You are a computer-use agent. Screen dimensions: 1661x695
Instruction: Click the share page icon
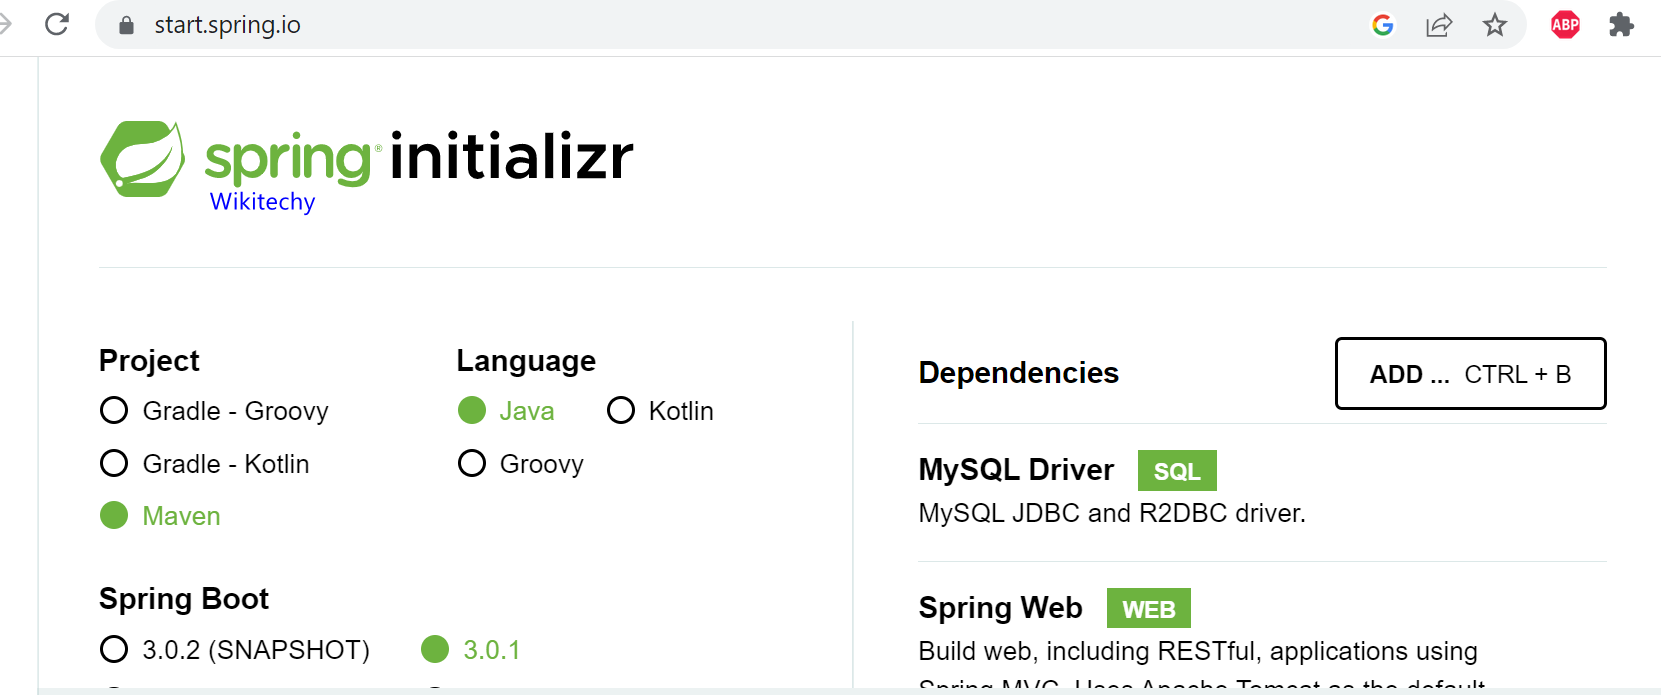click(1439, 25)
